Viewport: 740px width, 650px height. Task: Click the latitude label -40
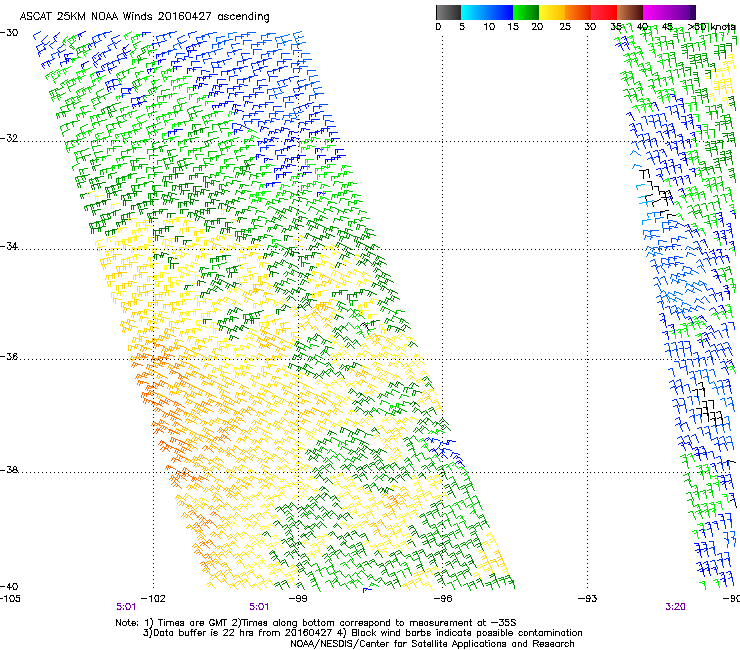9,586
